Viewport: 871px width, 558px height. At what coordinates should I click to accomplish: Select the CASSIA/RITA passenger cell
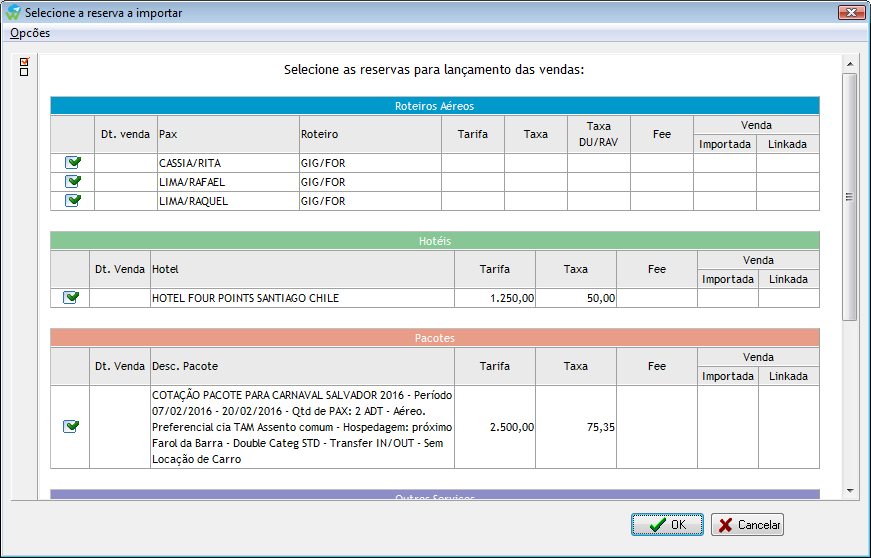tap(228, 163)
